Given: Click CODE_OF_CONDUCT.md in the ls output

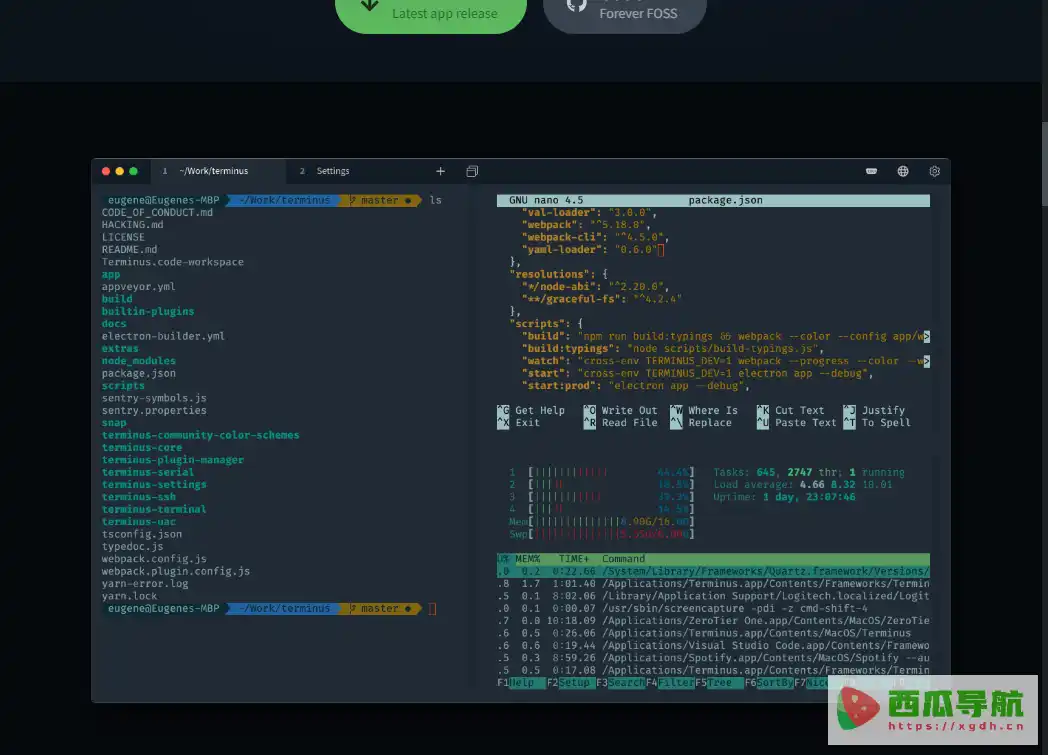Looking at the screenshot, I should pos(157,212).
